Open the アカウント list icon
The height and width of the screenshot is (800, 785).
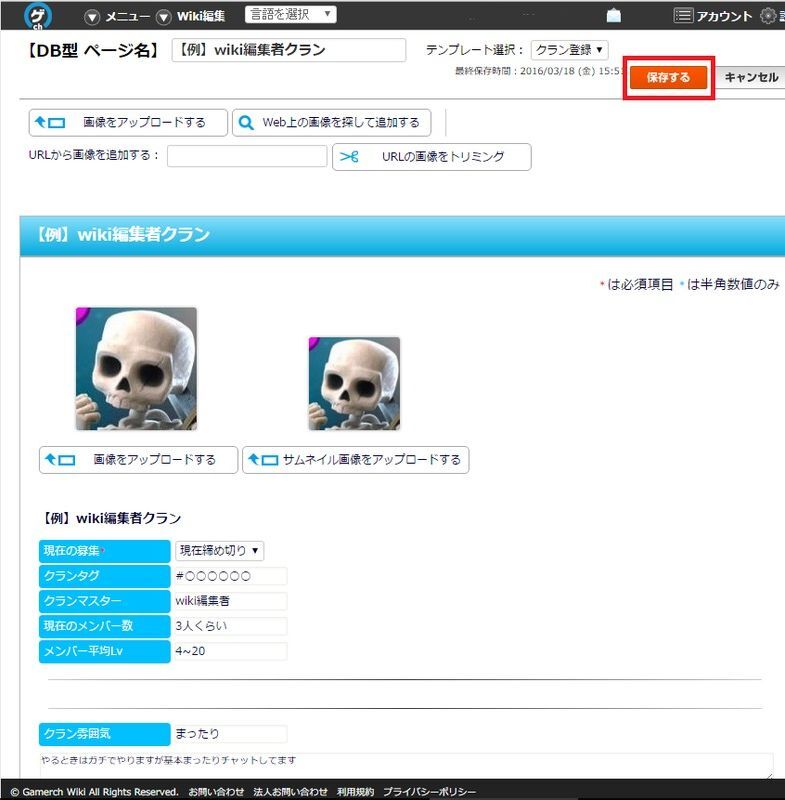coord(684,16)
